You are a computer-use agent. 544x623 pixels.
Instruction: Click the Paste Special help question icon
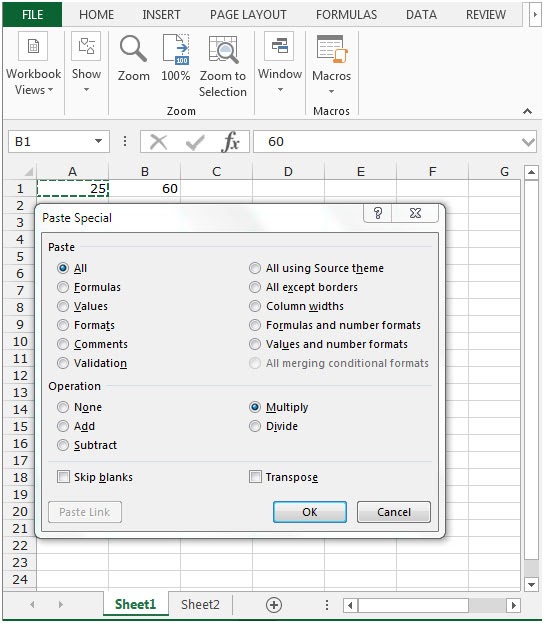click(378, 213)
